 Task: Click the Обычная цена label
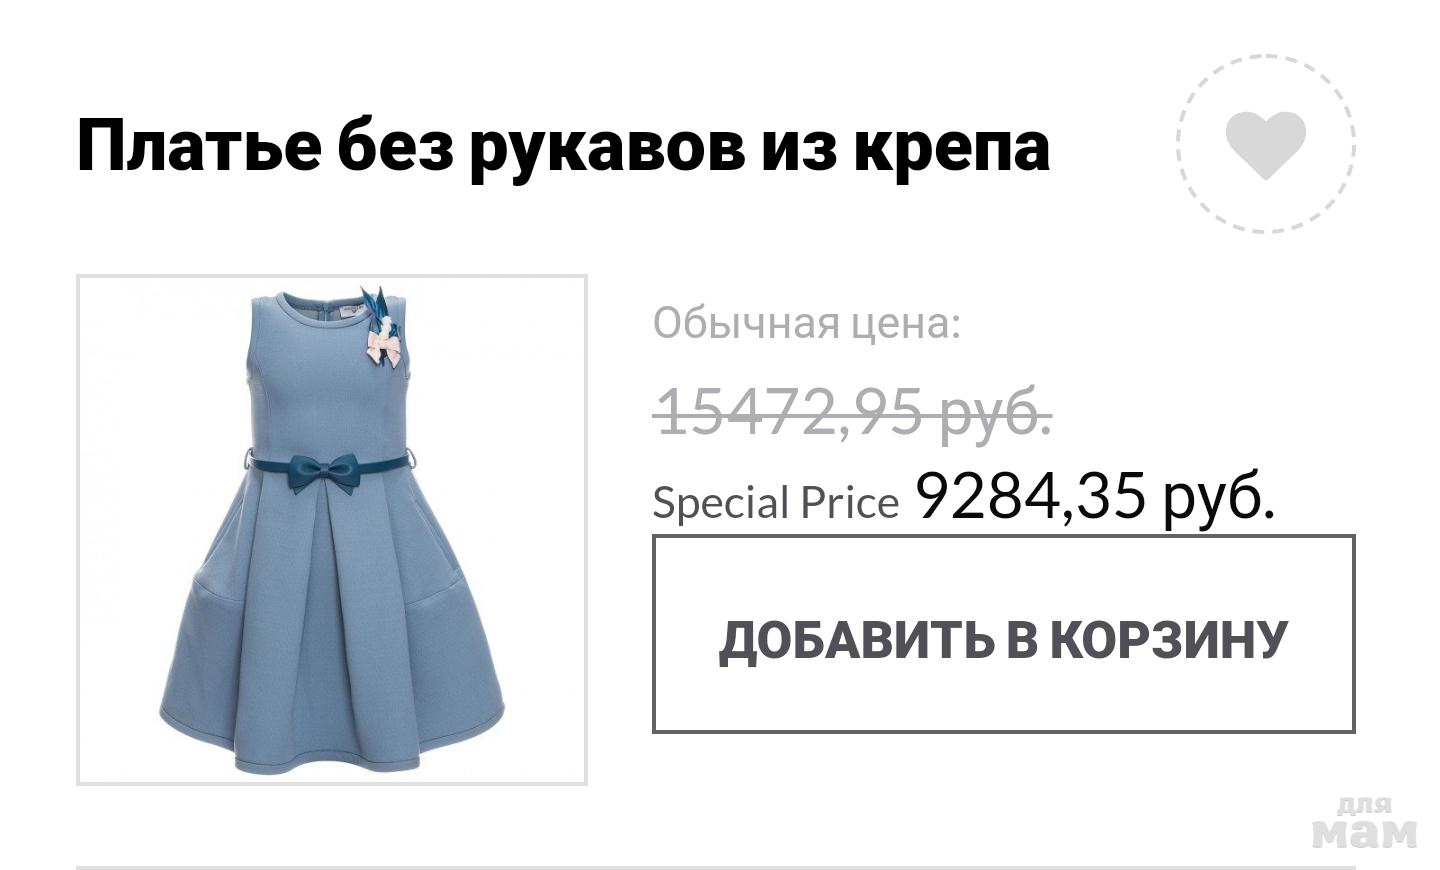click(806, 323)
